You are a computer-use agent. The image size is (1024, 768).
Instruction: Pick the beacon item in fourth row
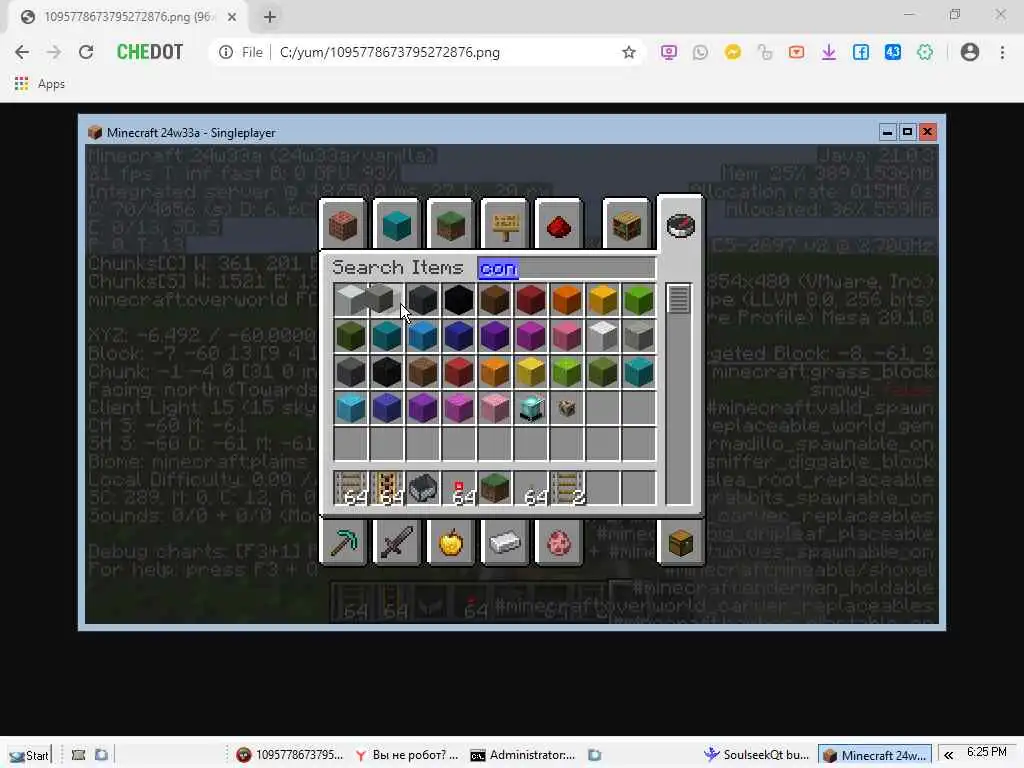[x=530, y=408]
